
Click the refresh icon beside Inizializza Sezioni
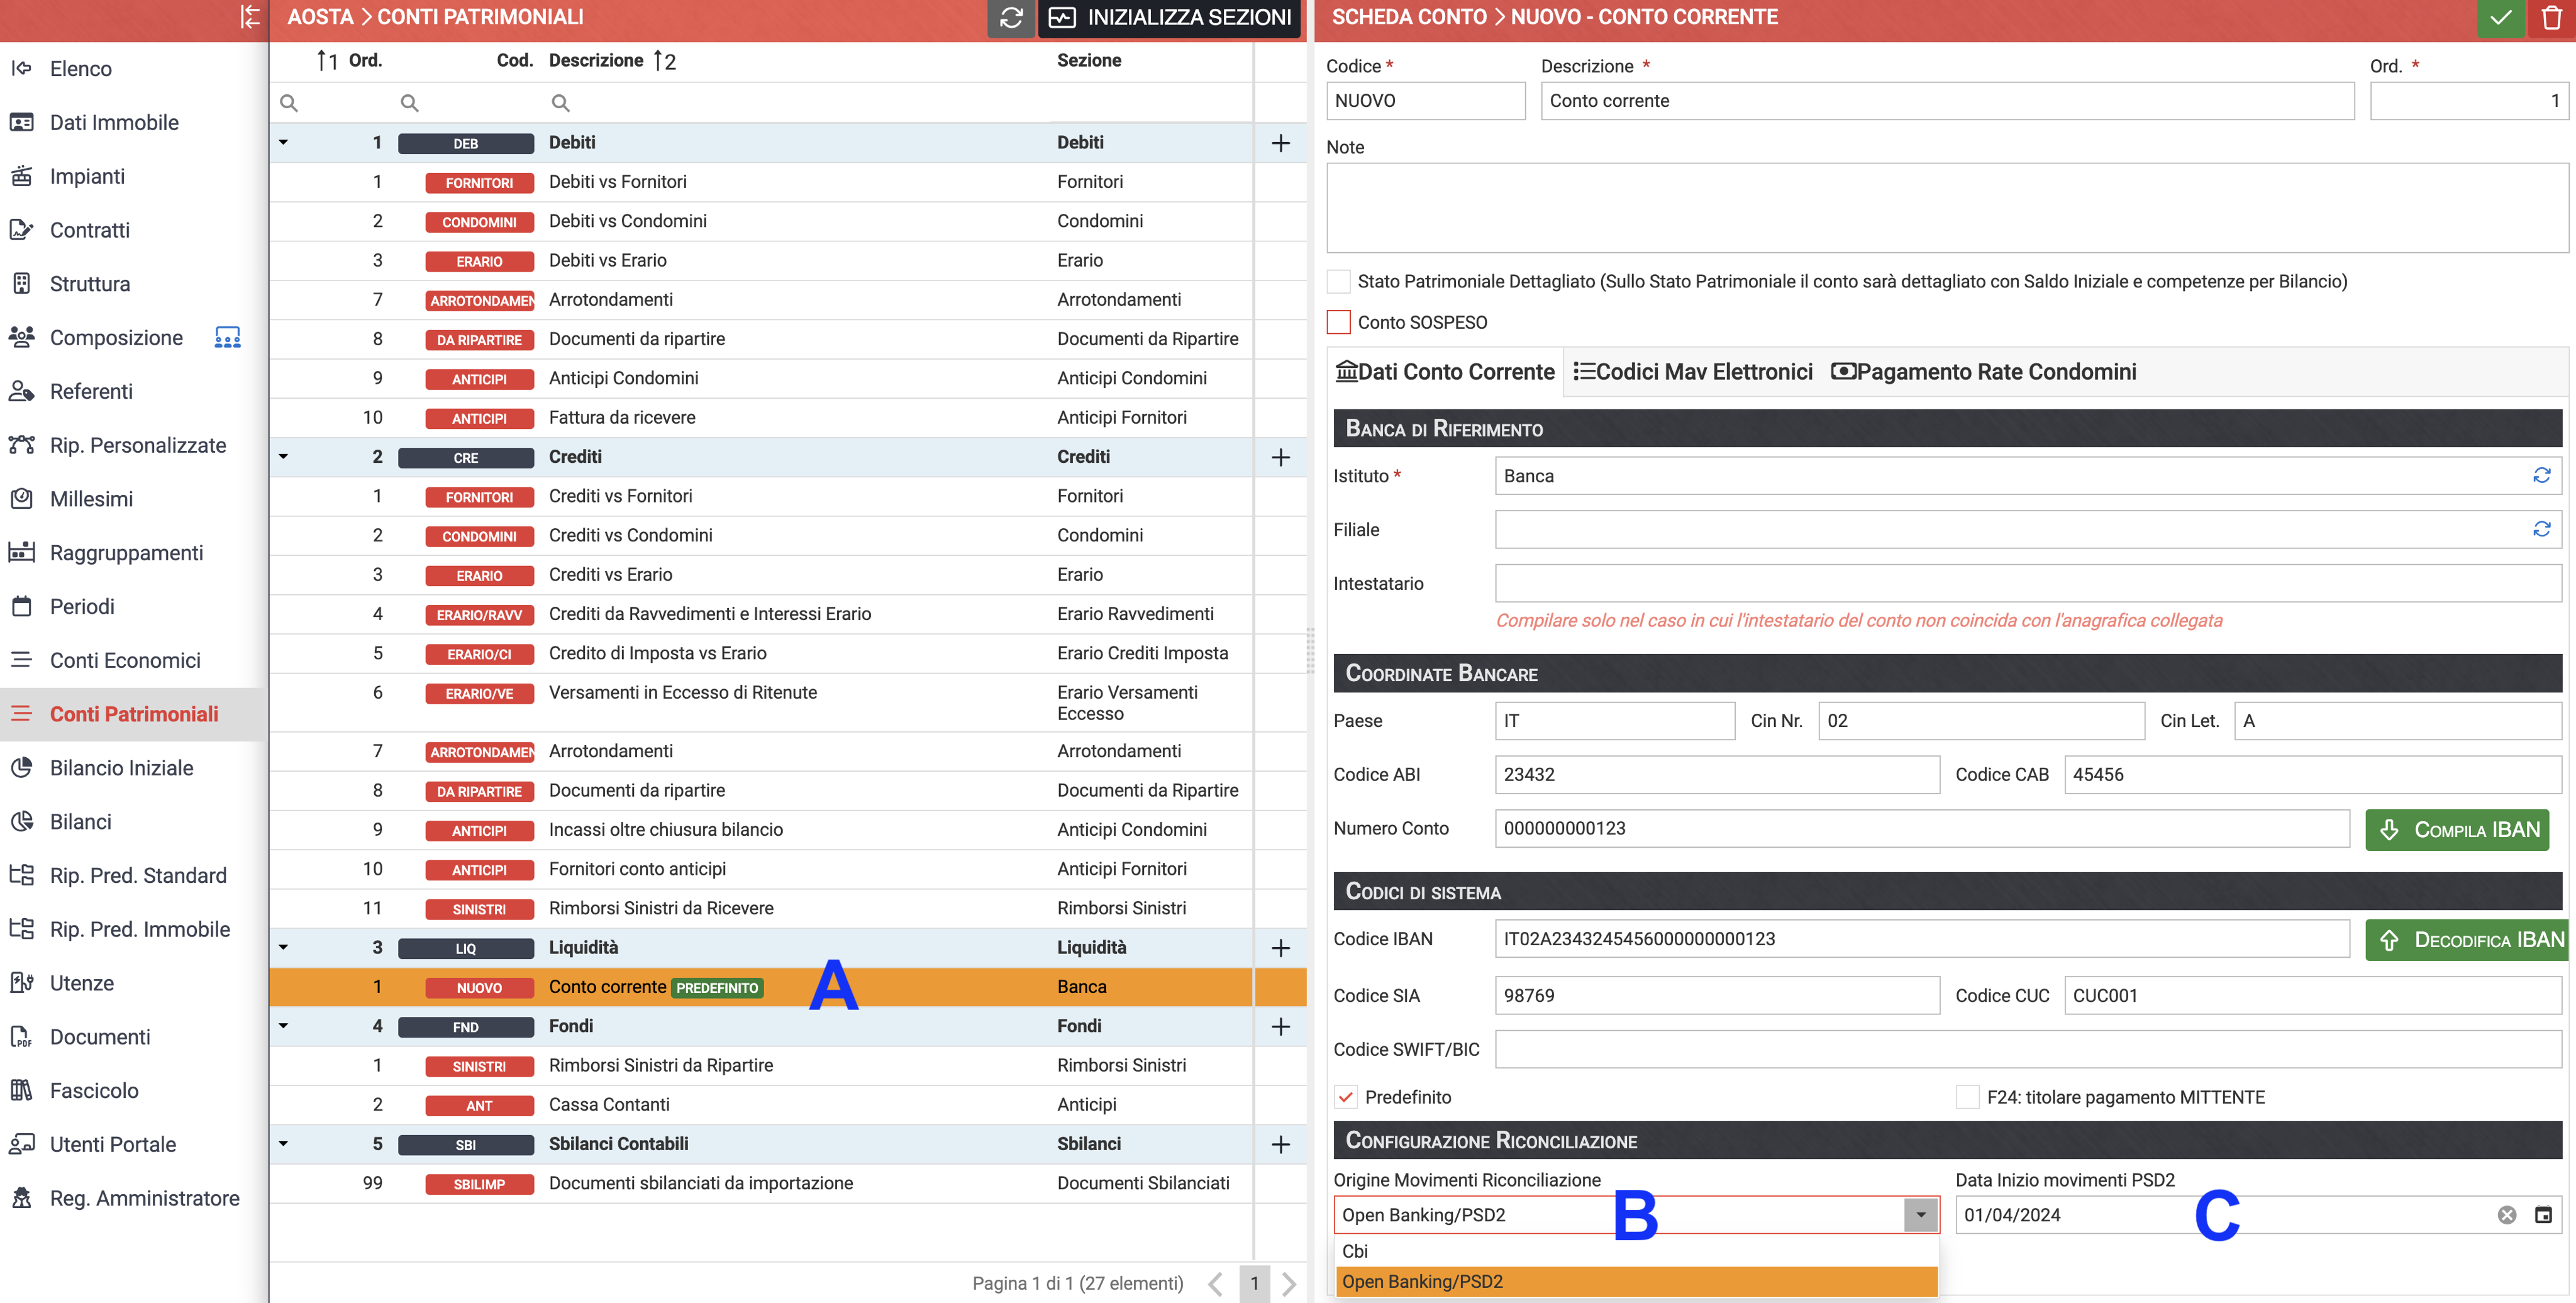(x=1011, y=18)
